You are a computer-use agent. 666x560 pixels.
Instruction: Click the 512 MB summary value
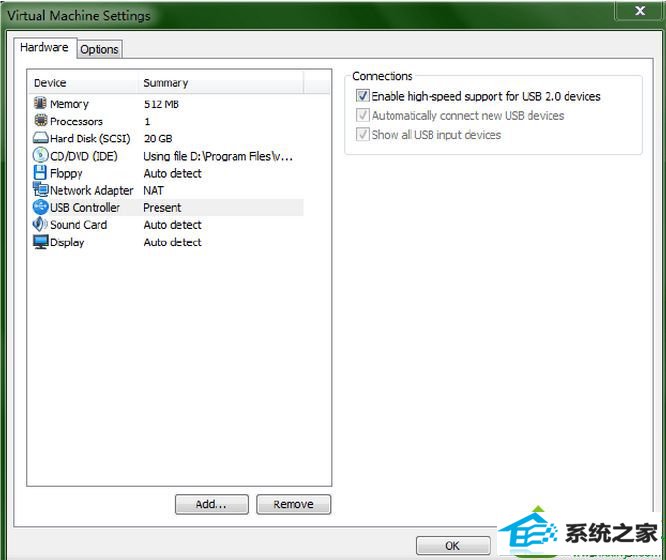point(161,104)
